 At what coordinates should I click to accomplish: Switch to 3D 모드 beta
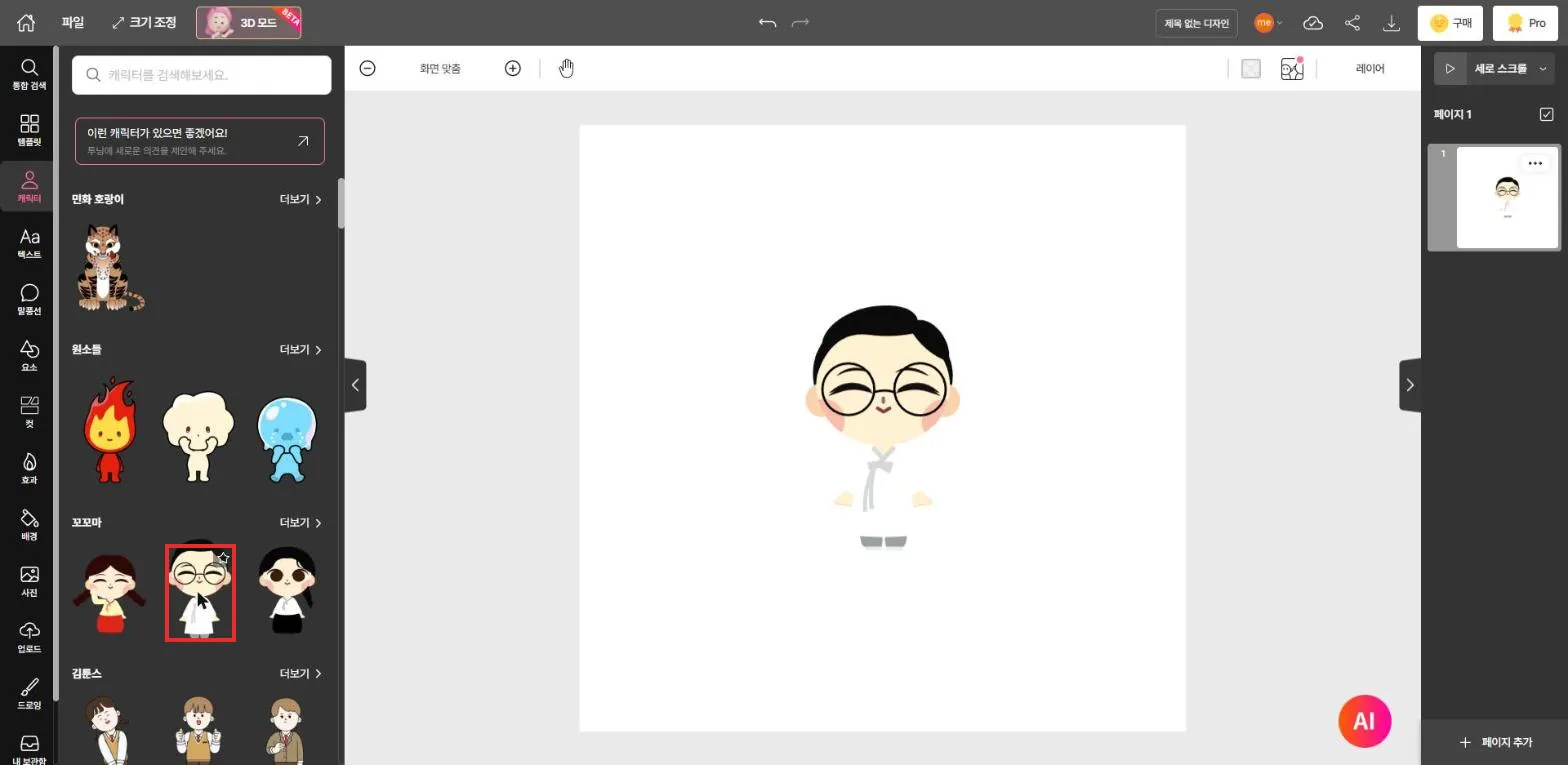click(x=248, y=22)
